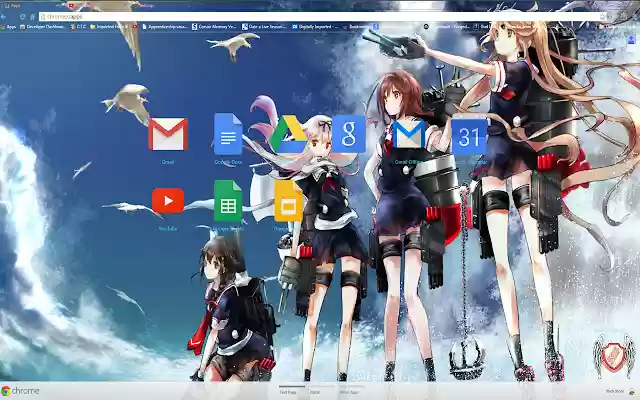The height and width of the screenshot is (400, 640).
Task: Open Google Sheets app
Action: click(228, 201)
